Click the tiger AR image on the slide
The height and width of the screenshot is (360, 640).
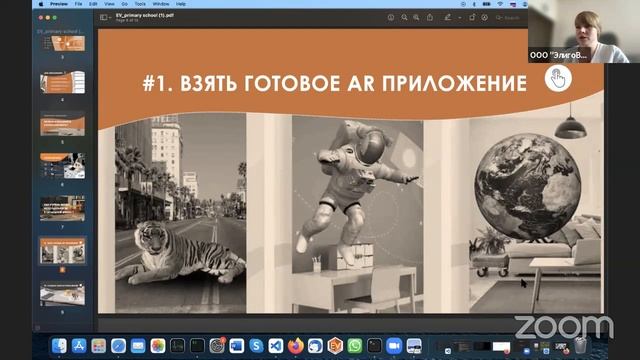[x=180, y=213]
